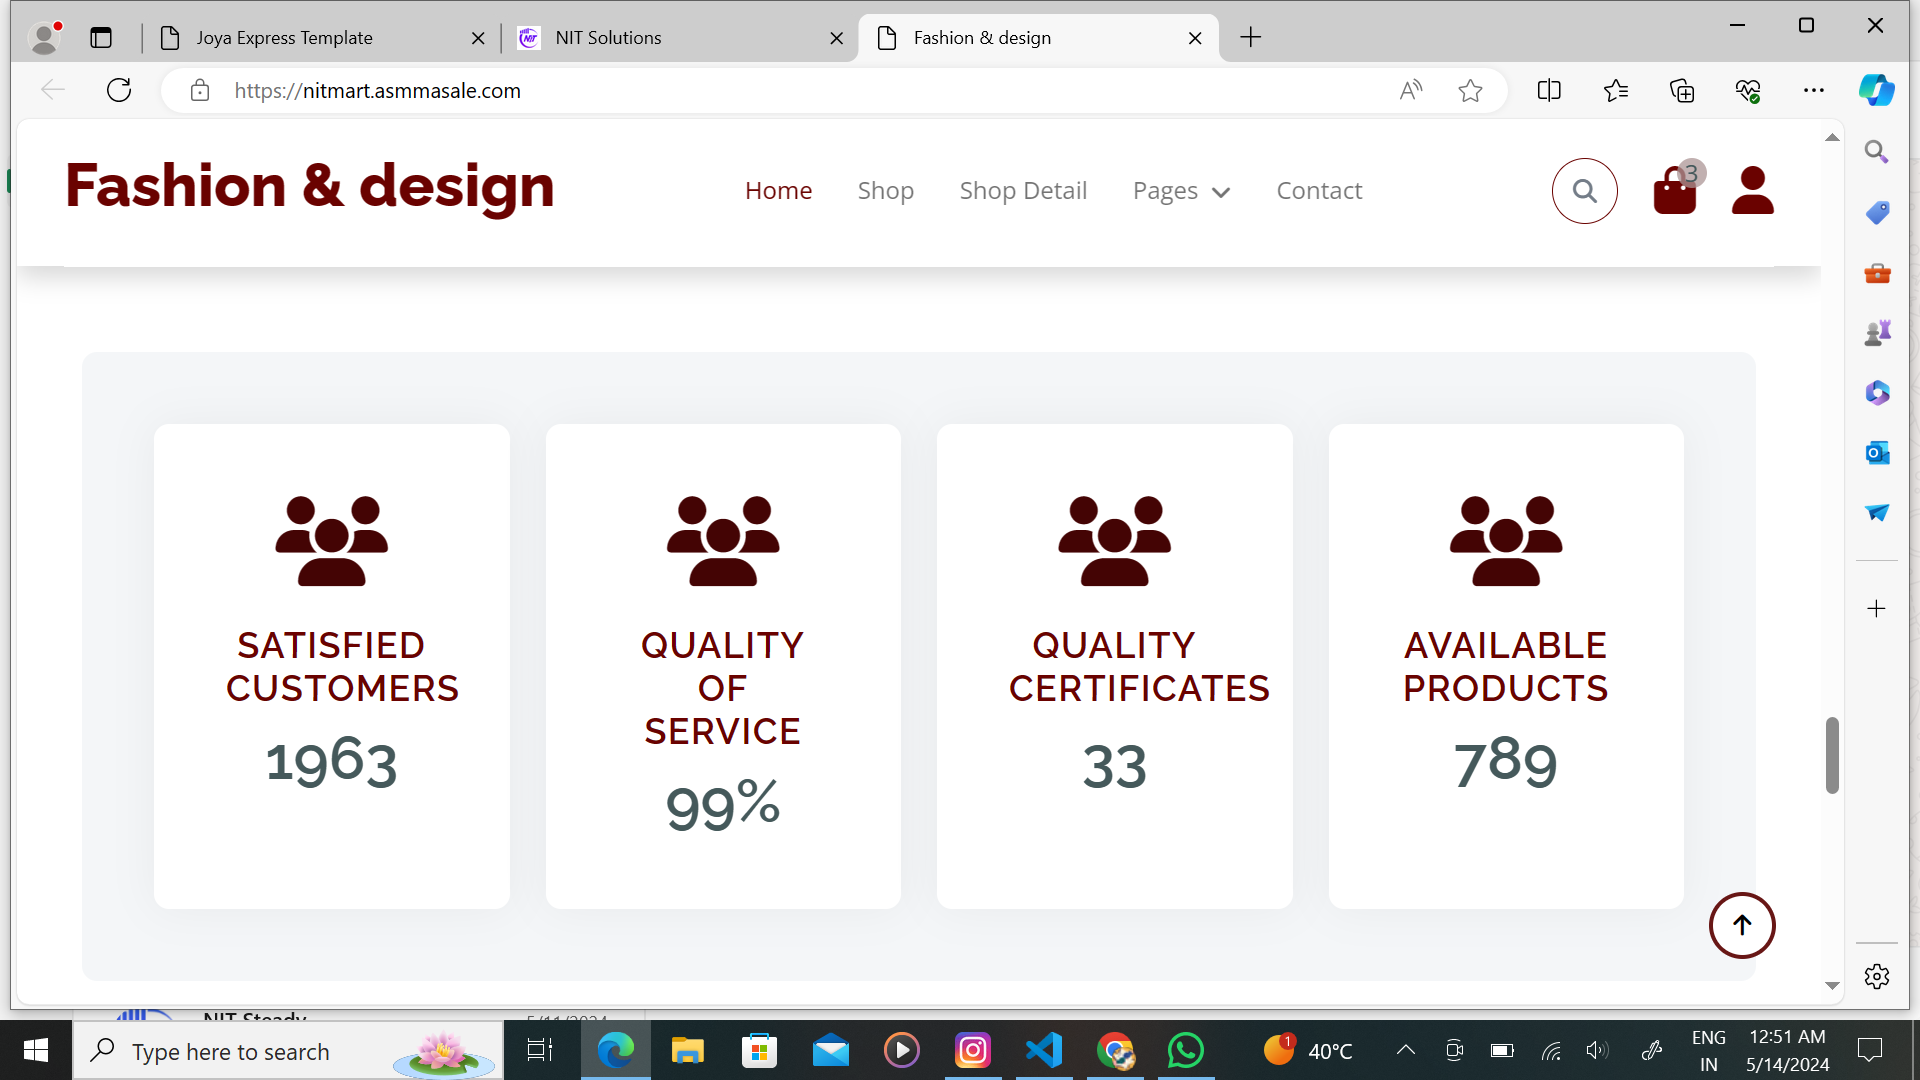Click the page vertical scrollbar thumb

coord(1832,755)
